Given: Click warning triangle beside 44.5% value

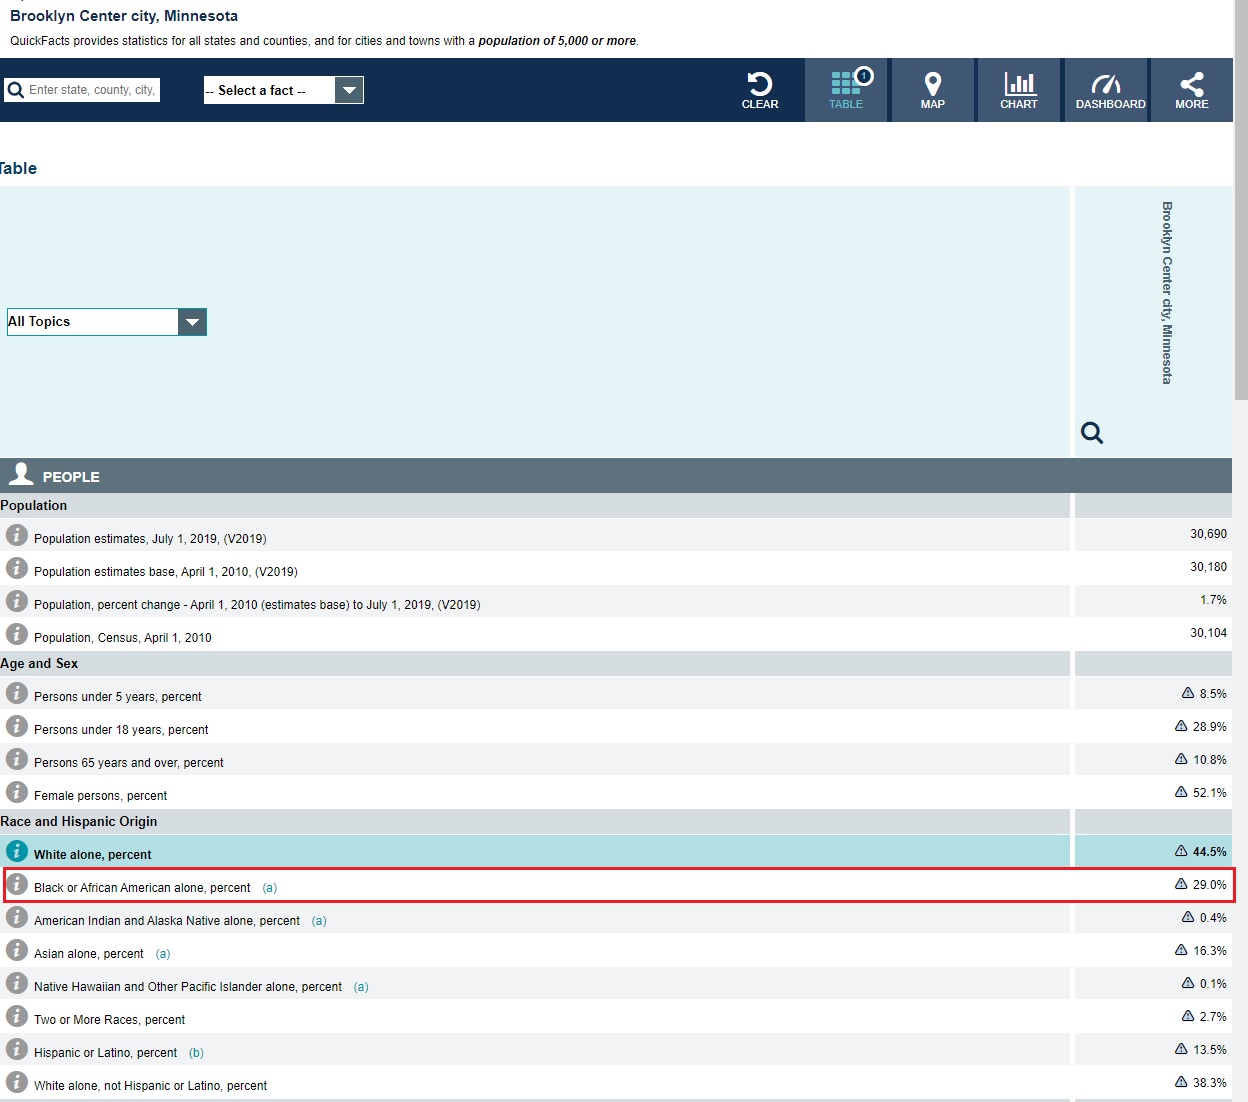Looking at the screenshot, I should [1181, 851].
